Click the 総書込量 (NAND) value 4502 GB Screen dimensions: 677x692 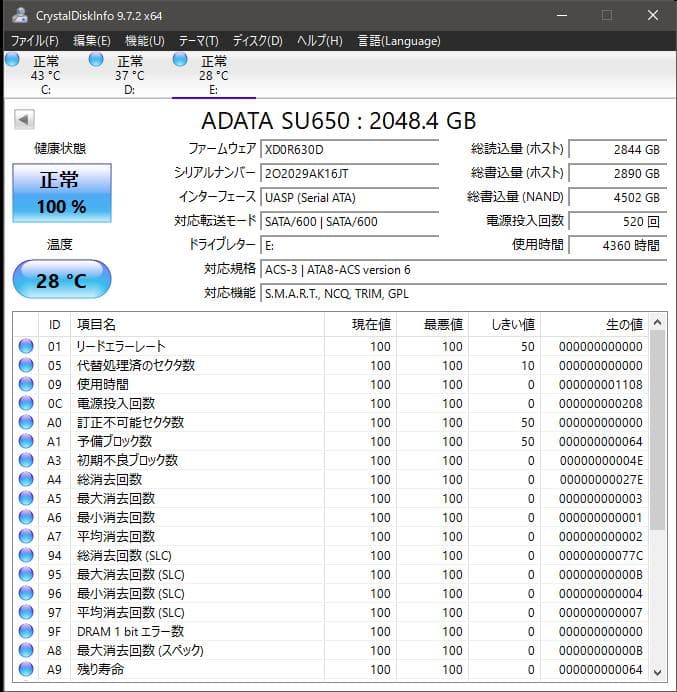(x=617, y=197)
